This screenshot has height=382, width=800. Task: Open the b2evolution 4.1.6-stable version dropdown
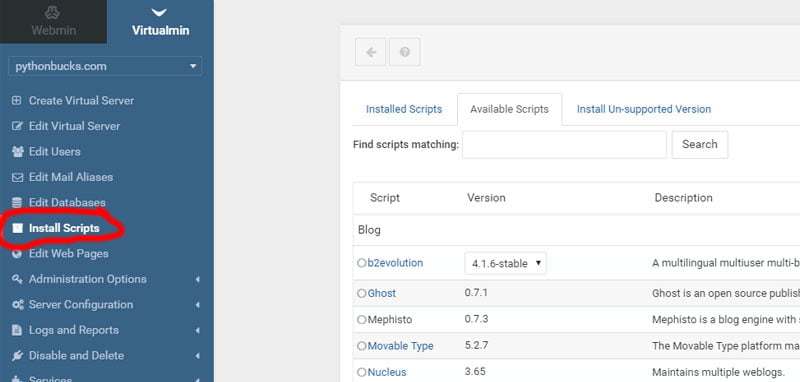point(505,264)
